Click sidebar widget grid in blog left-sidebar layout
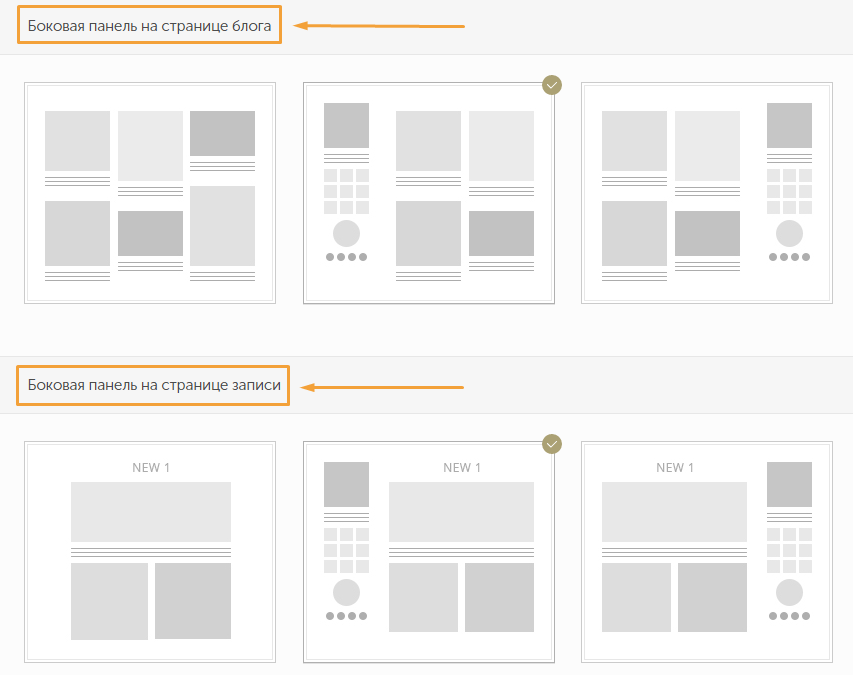The width and height of the screenshot is (853, 675). [347, 191]
